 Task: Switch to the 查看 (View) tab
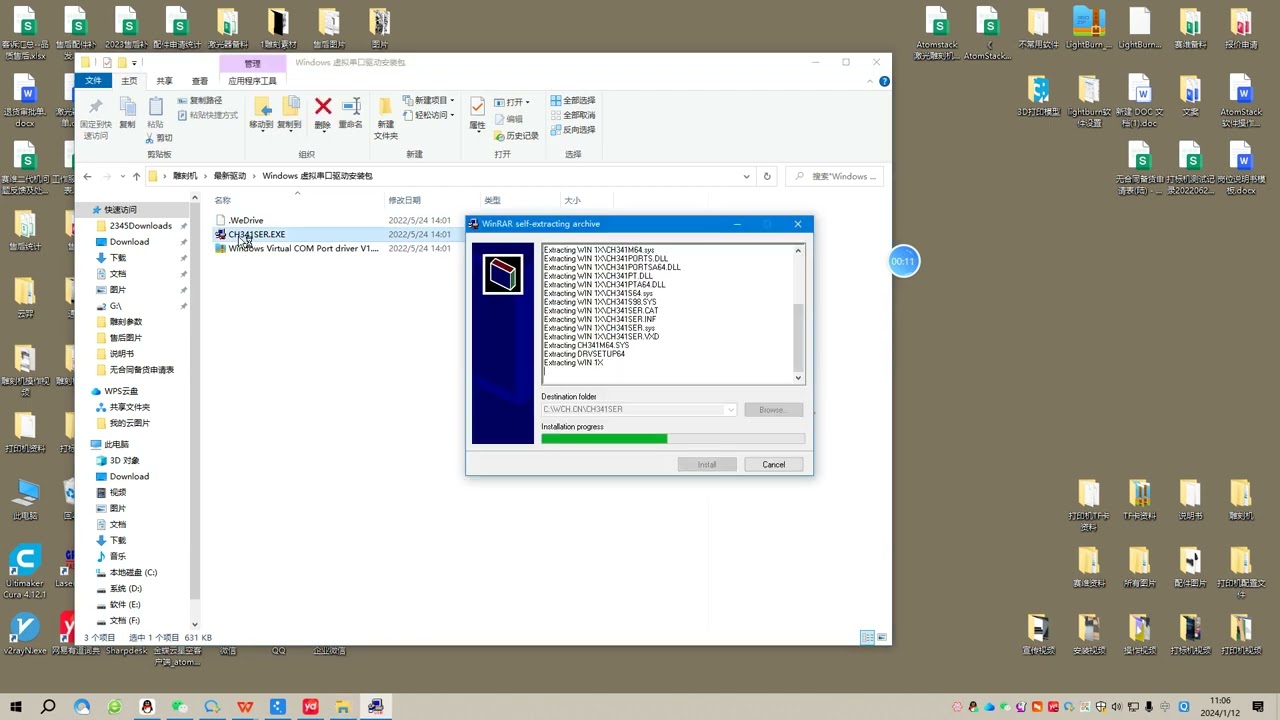click(x=200, y=81)
